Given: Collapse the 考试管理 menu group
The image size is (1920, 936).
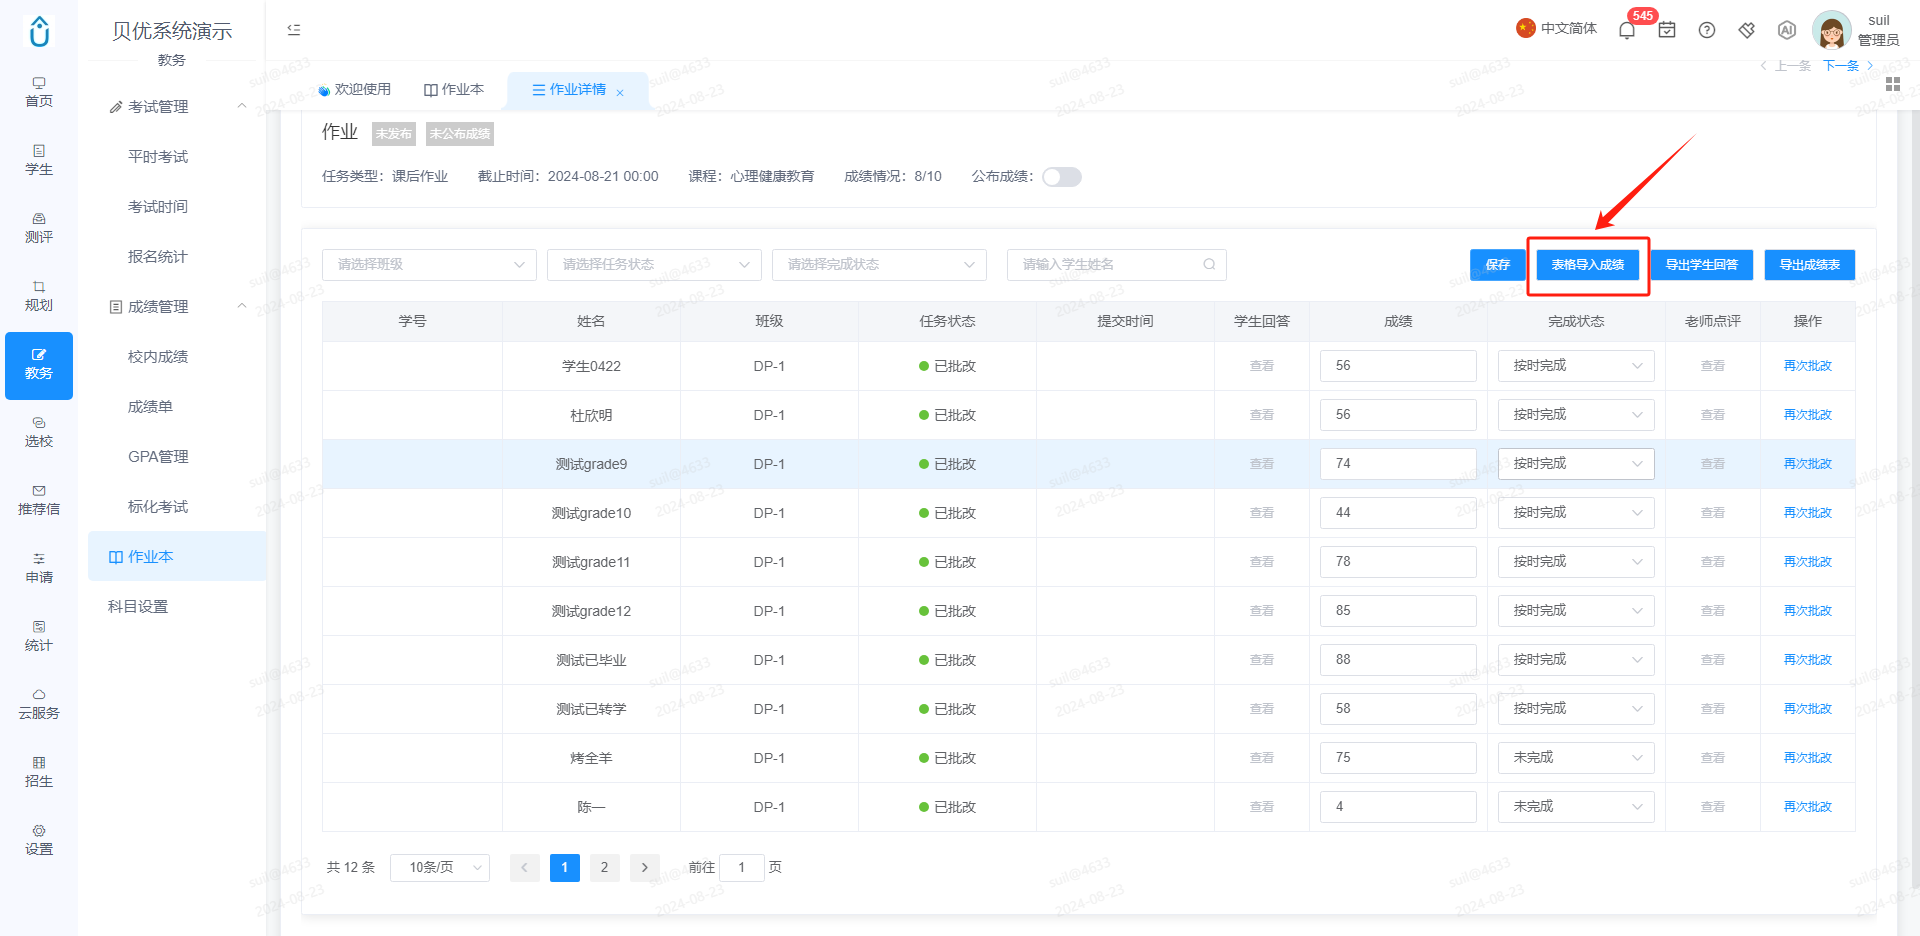Looking at the screenshot, I should (241, 107).
